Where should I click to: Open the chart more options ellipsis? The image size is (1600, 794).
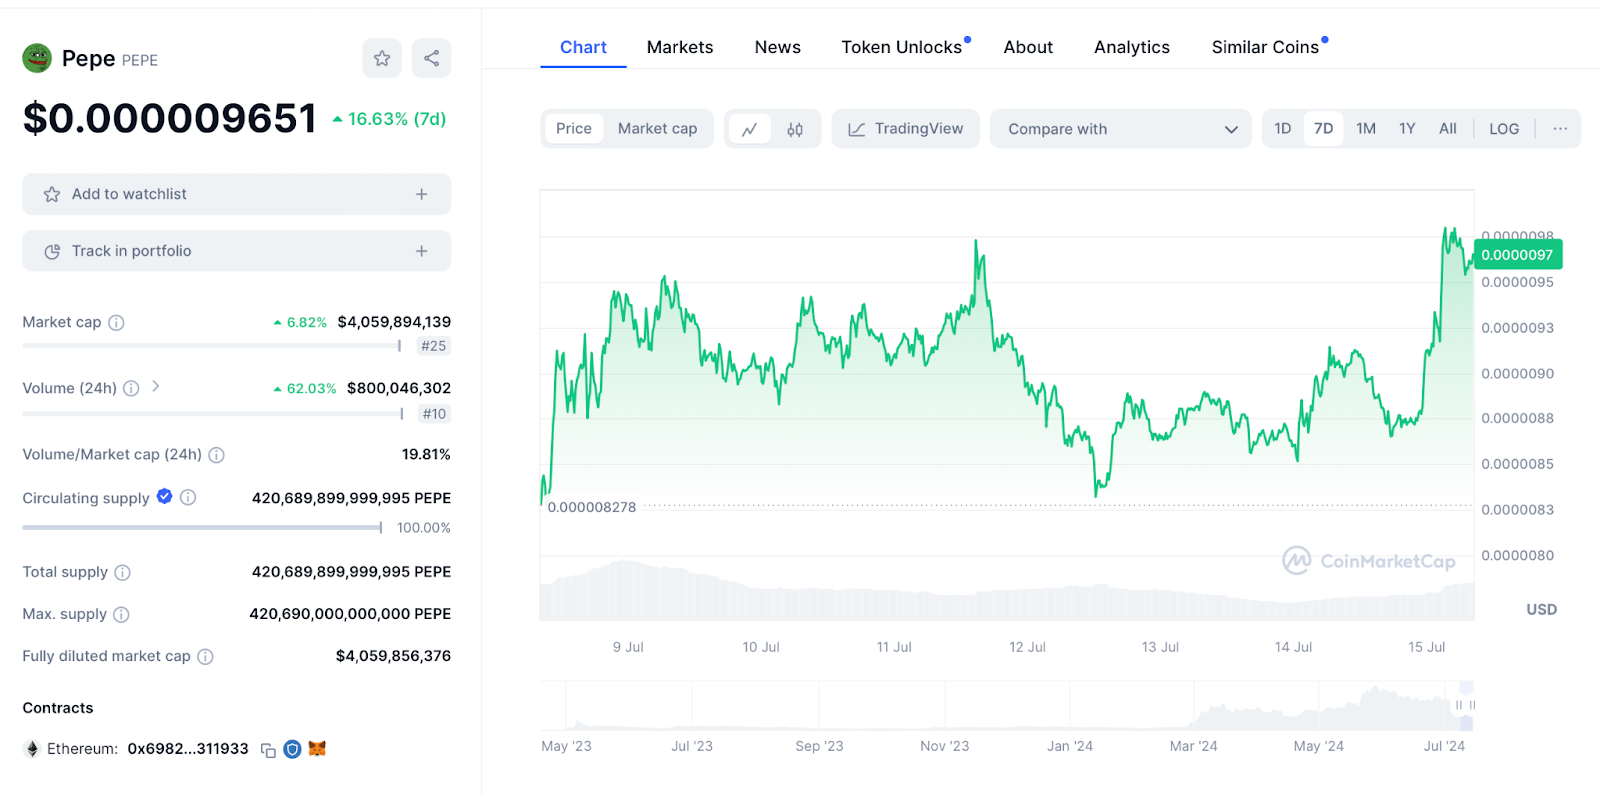pos(1560,129)
